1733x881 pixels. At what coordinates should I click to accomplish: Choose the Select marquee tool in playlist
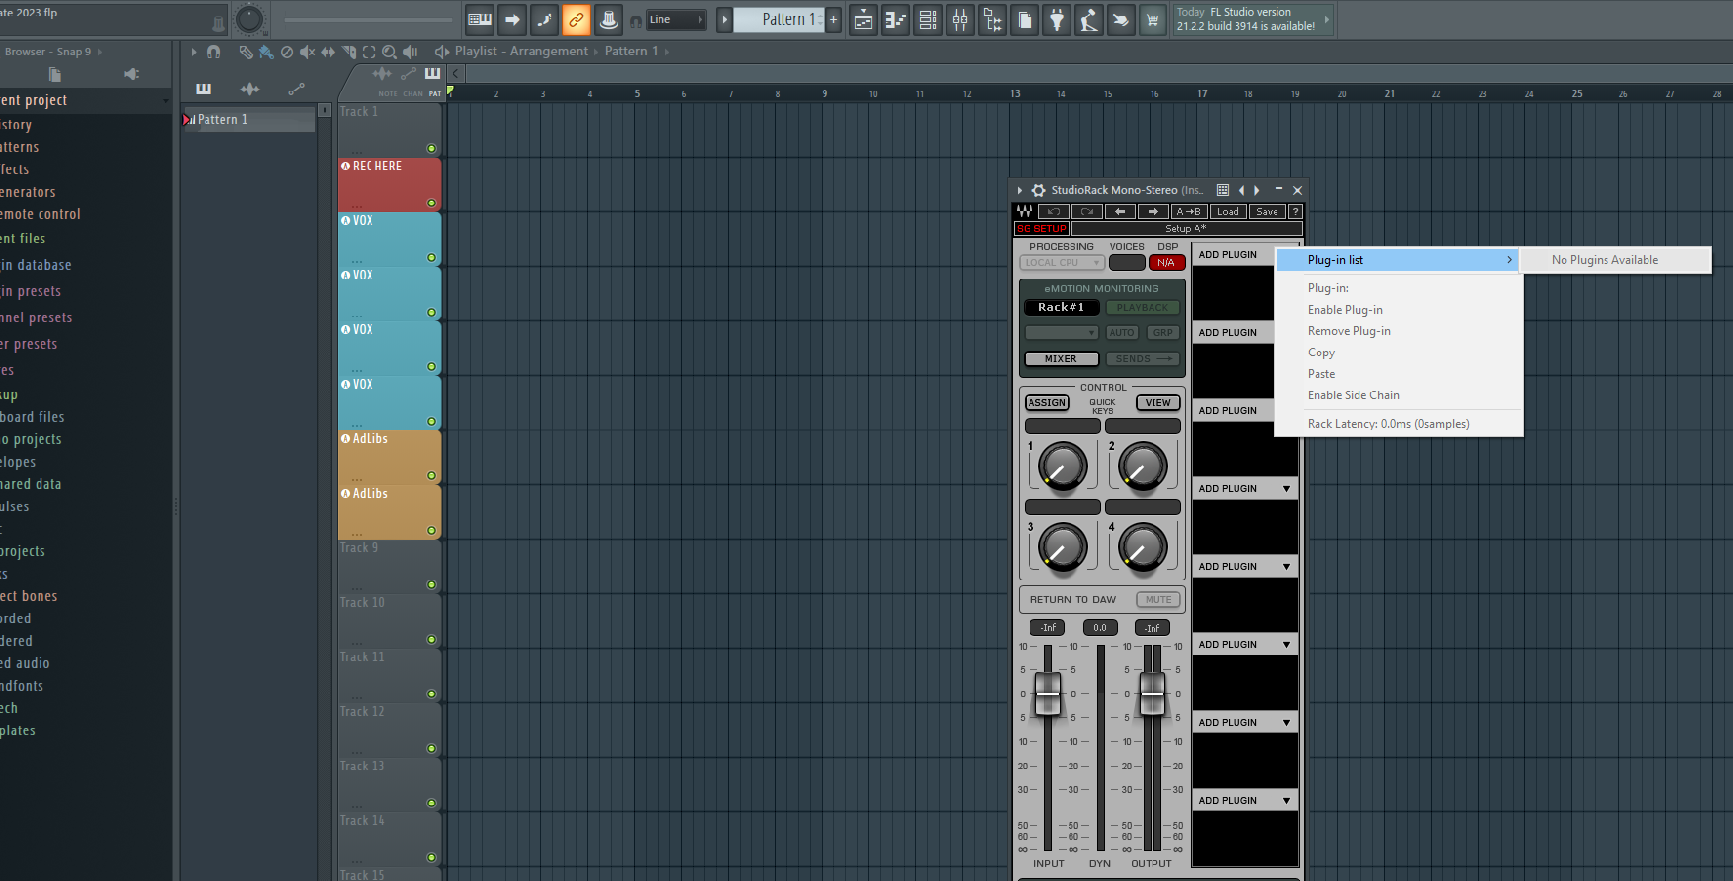[369, 51]
